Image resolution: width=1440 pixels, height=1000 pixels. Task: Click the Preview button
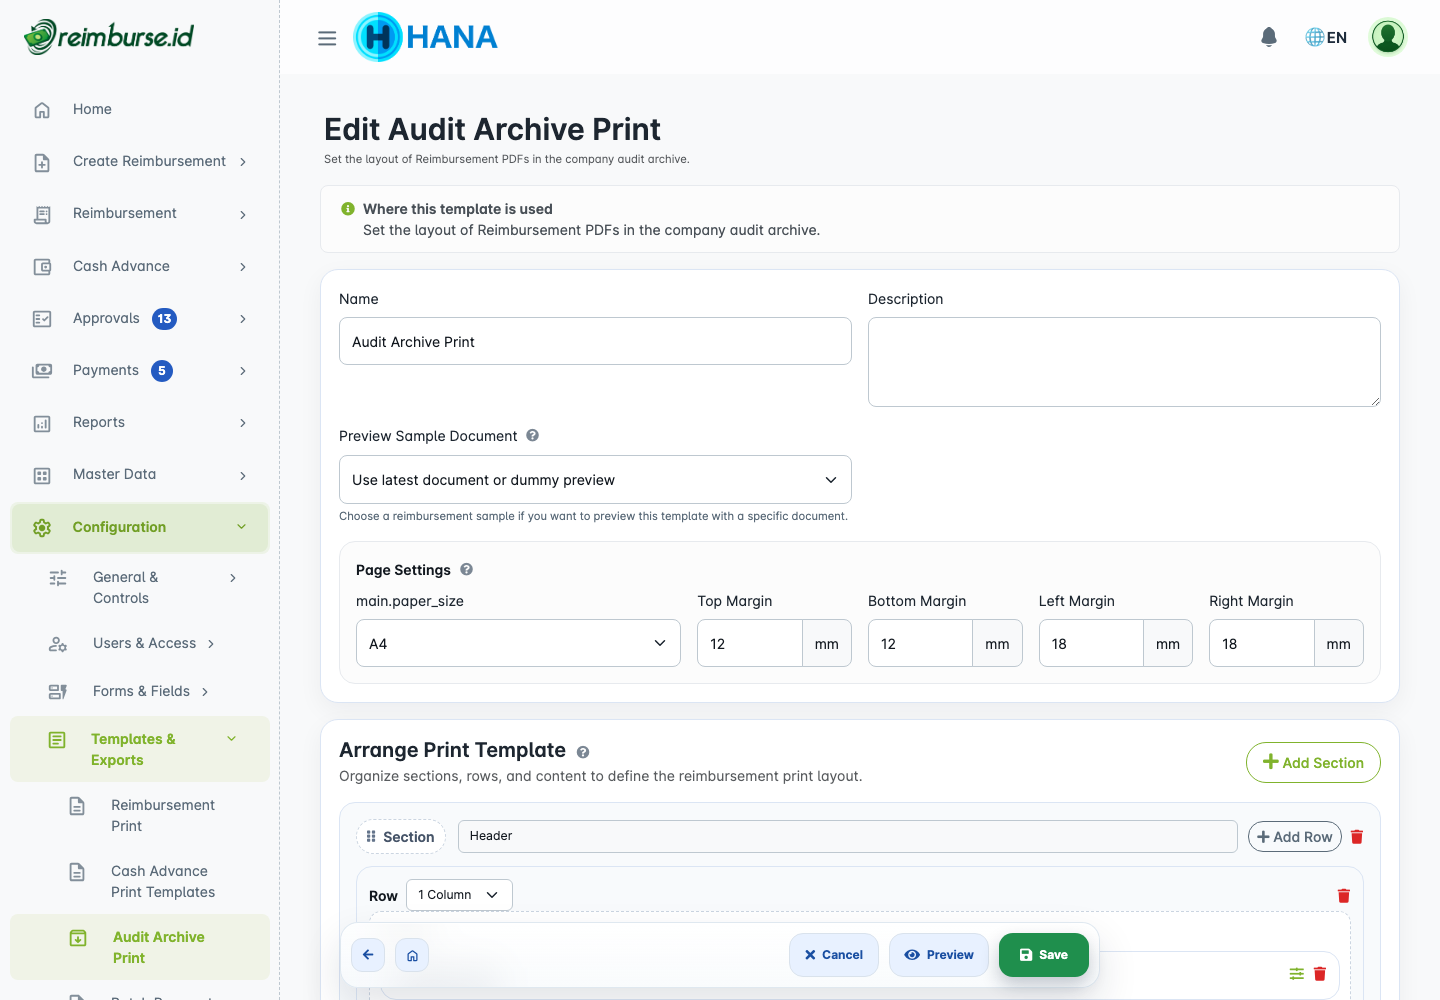938,955
